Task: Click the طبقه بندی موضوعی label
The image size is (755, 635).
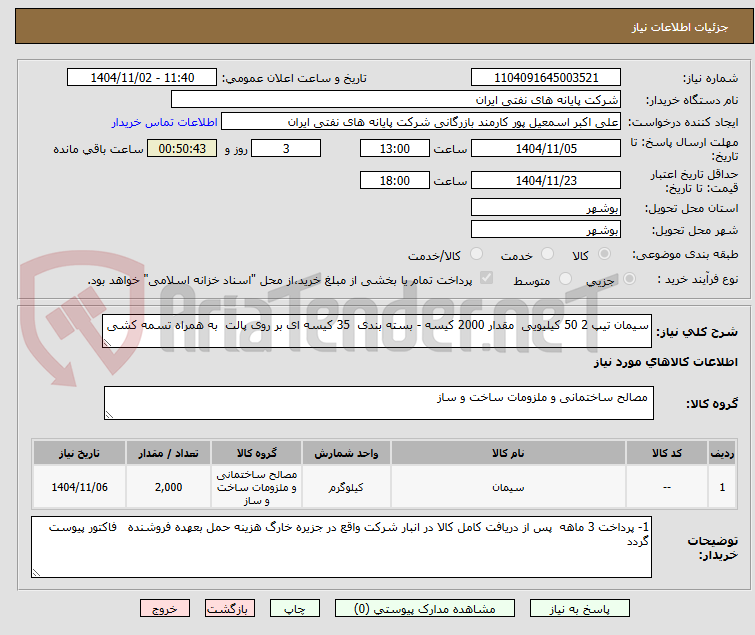Action: point(685,254)
